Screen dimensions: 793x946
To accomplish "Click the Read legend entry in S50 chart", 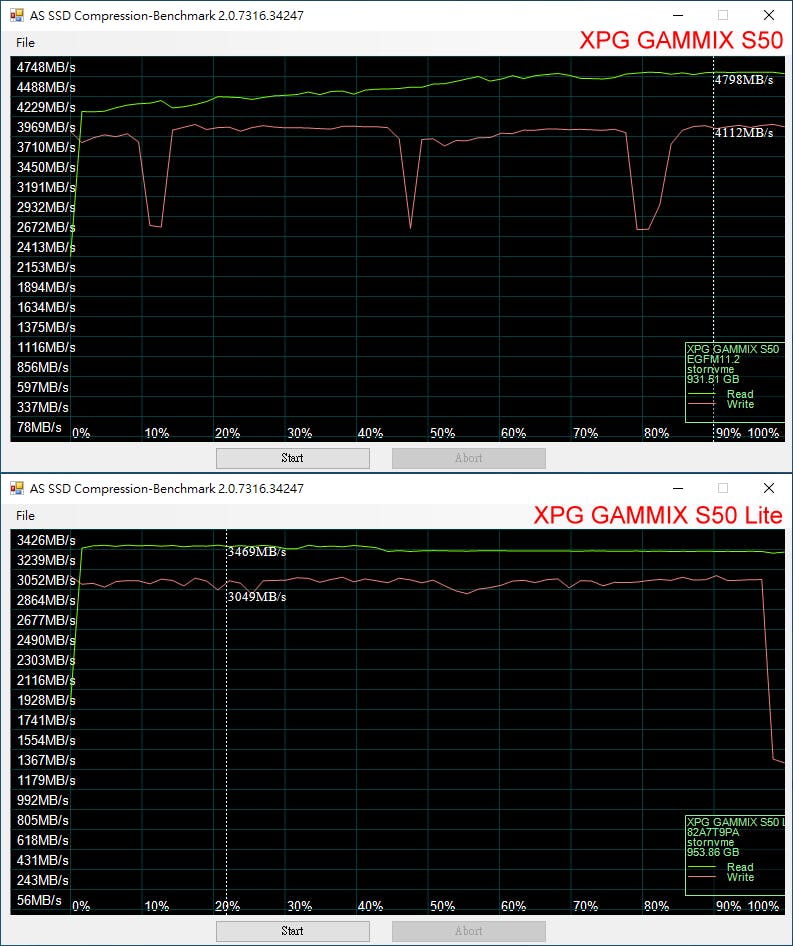I will pos(721,395).
